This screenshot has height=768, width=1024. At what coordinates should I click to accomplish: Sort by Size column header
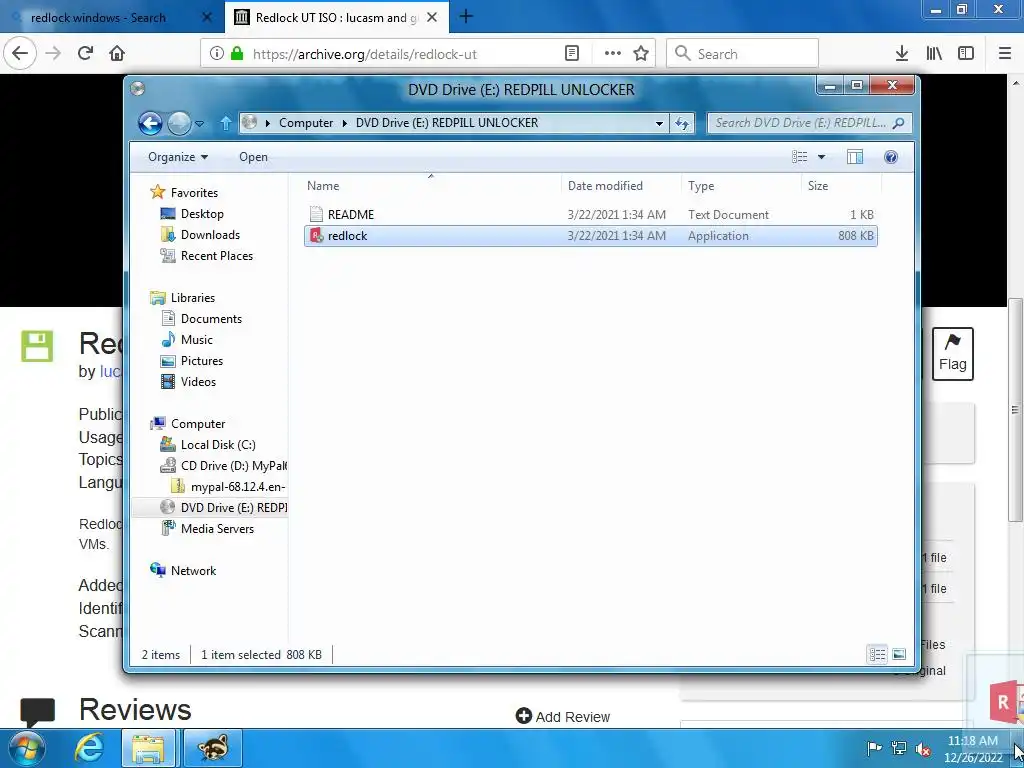click(x=841, y=185)
